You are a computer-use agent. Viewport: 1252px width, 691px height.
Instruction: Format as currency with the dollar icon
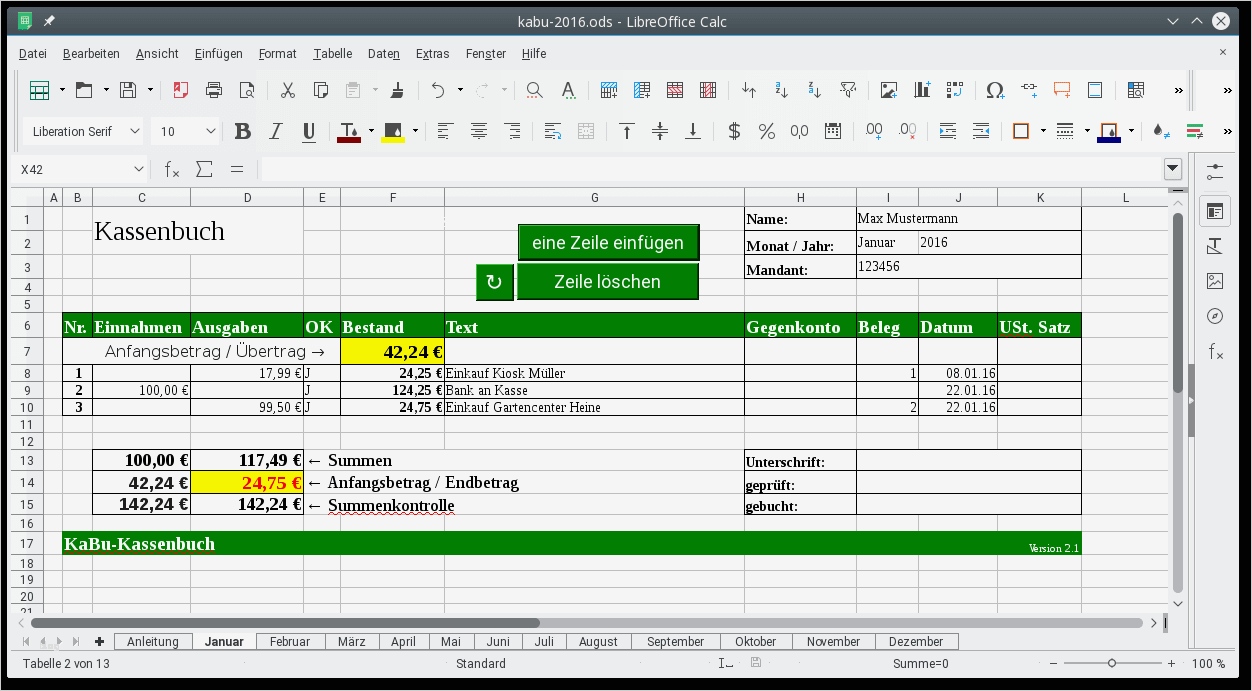point(734,131)
